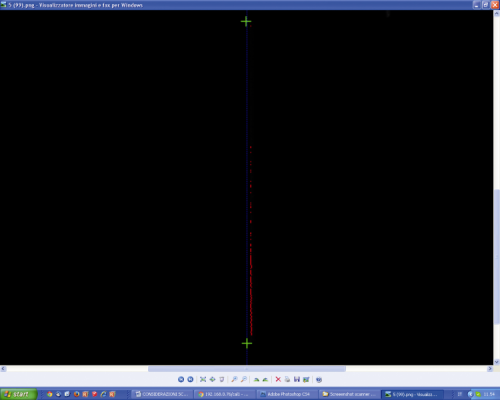Click the bottom green cross marker in the image
Viewport: 500px width, 400px height.
point(247,343)
